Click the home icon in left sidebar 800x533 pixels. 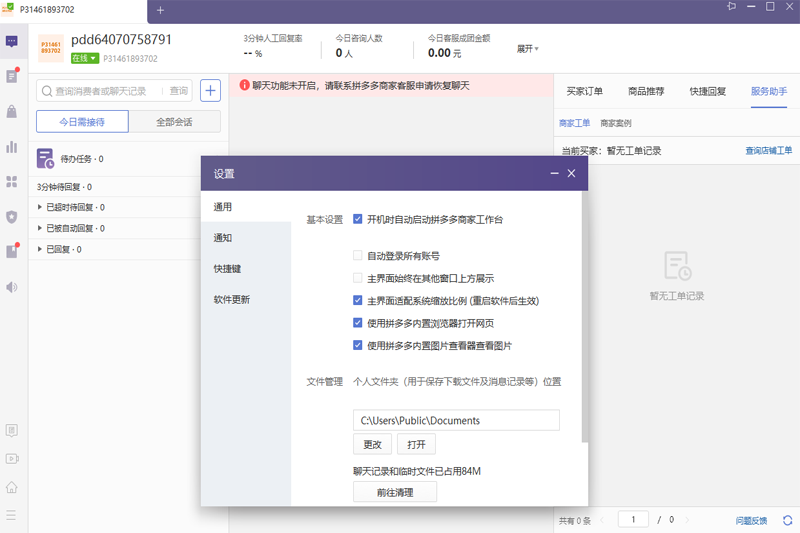[12, 487]
